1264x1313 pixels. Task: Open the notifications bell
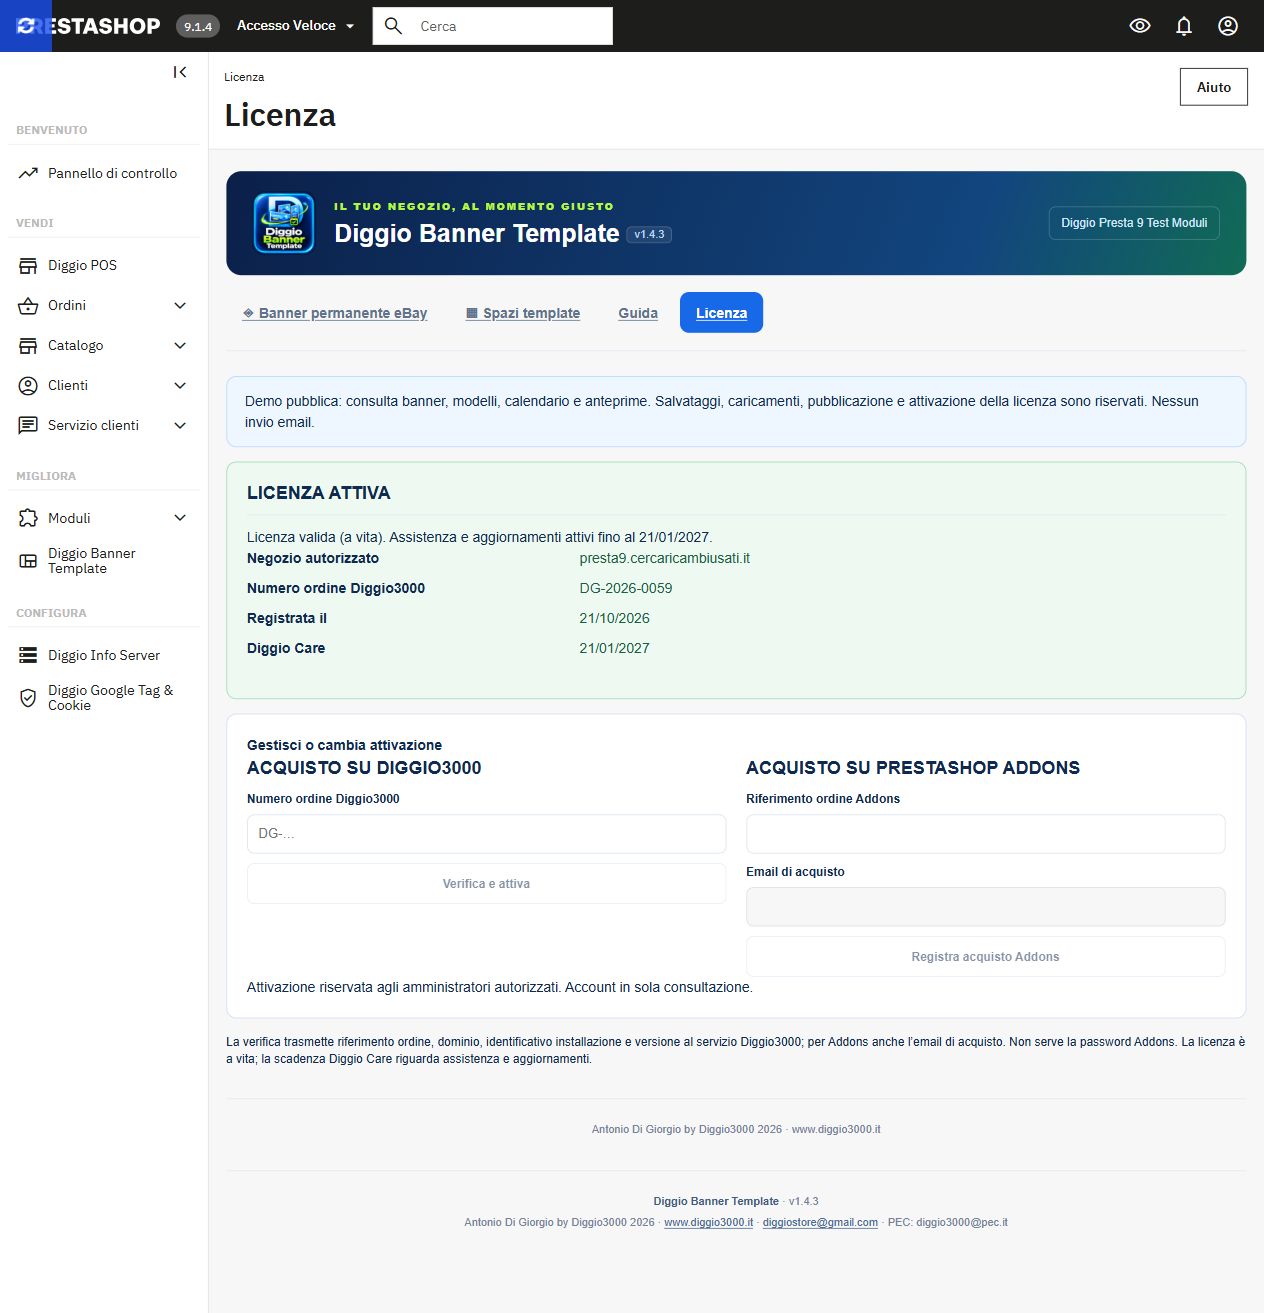[1184, 26]
